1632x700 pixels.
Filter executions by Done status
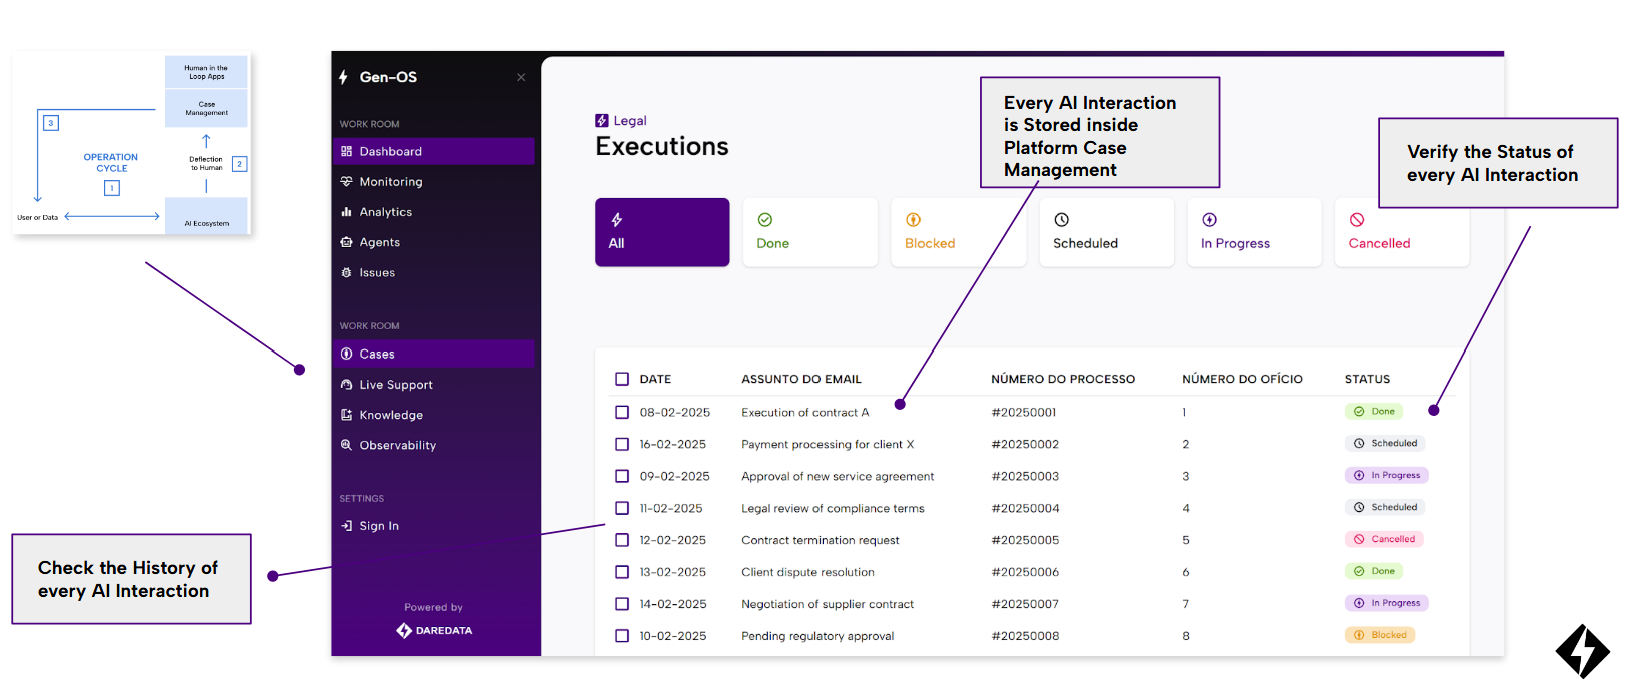coord(810,232)
